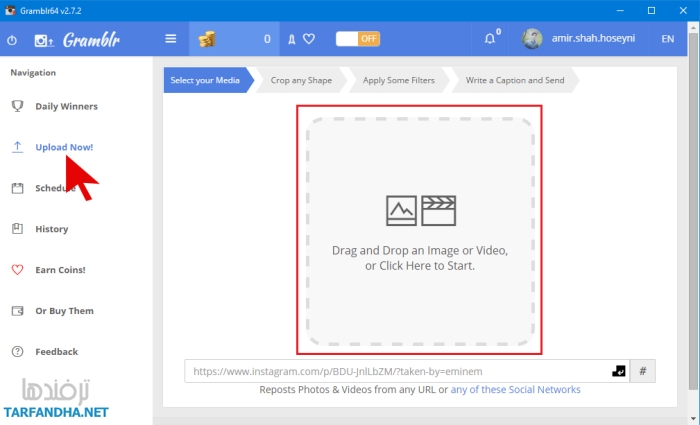The width and height of the screenshot is (700, 425).
Task: Maximize the Gramblr64 window
Action: click(651, 11)
